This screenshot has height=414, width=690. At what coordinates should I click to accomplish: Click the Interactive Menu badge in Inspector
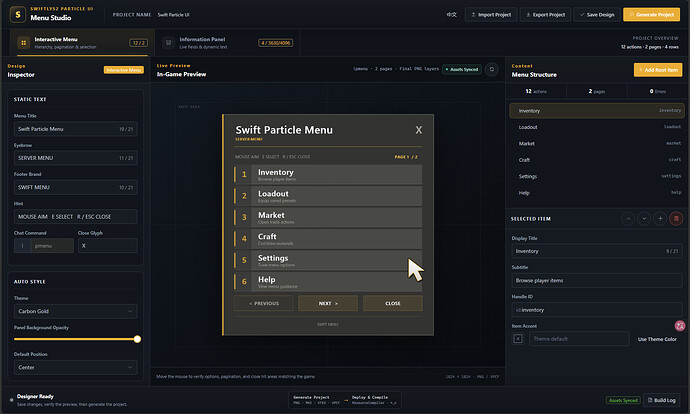click(x=124, y=70)
